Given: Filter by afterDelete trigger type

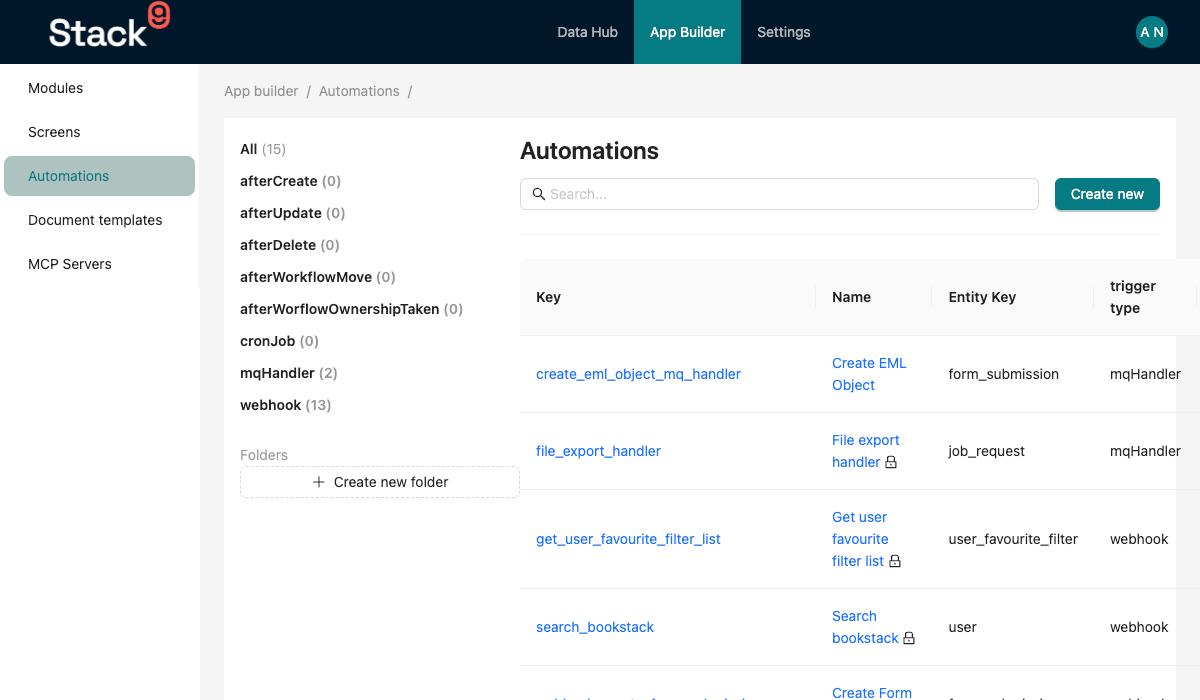Looking at the screenshot, I should click(290, 245).
